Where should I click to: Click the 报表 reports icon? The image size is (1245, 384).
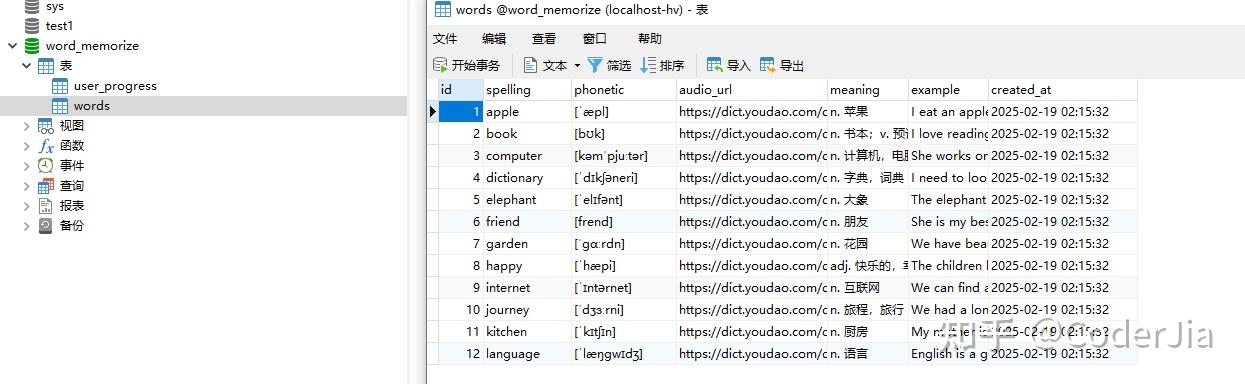(46, 206)
